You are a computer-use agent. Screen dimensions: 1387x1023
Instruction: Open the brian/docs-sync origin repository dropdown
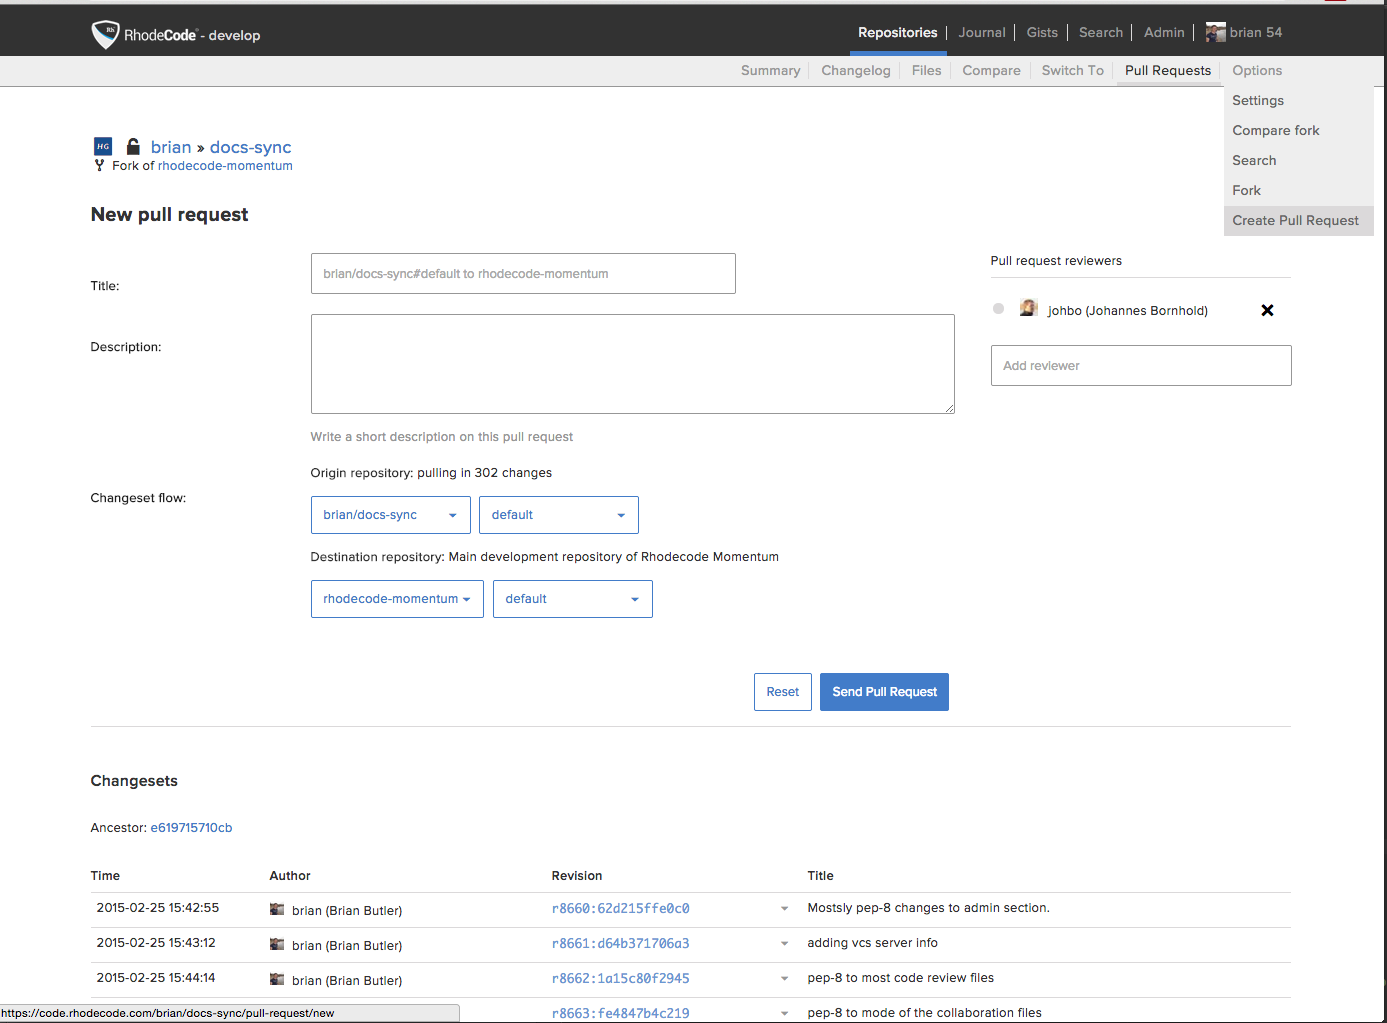point(390,515)
